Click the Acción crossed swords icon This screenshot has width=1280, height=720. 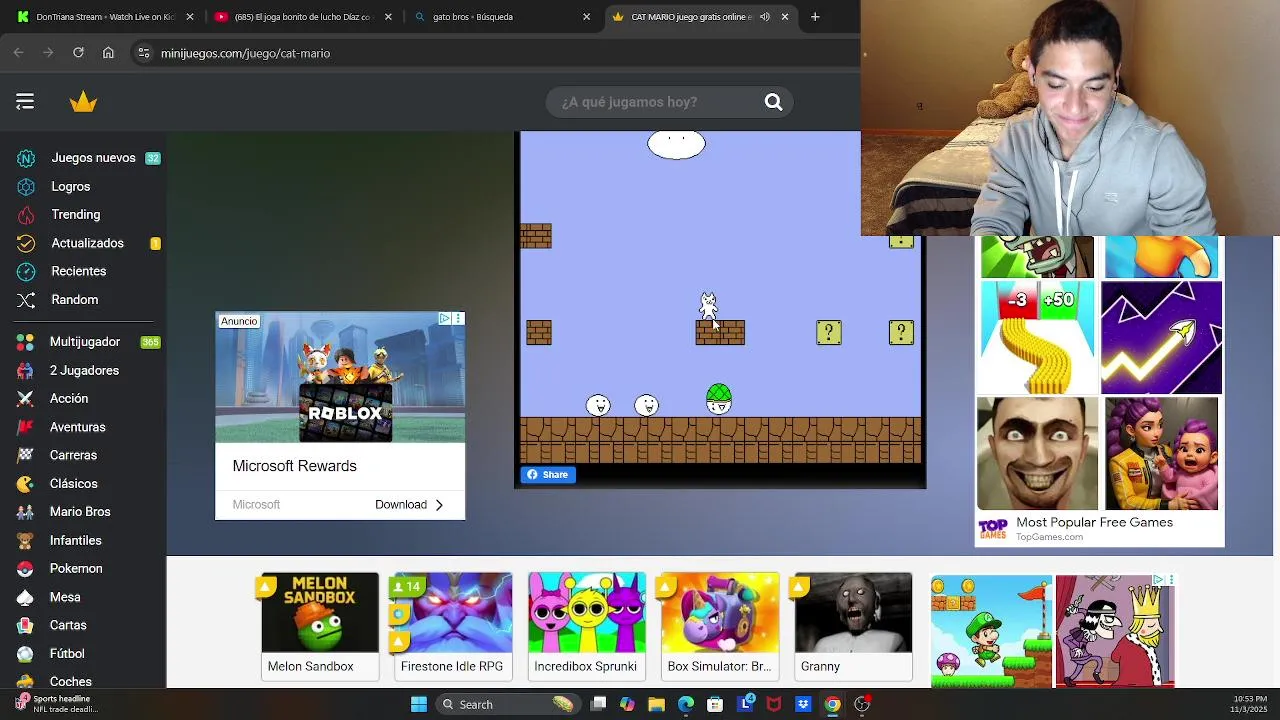(x=26, y=398)
